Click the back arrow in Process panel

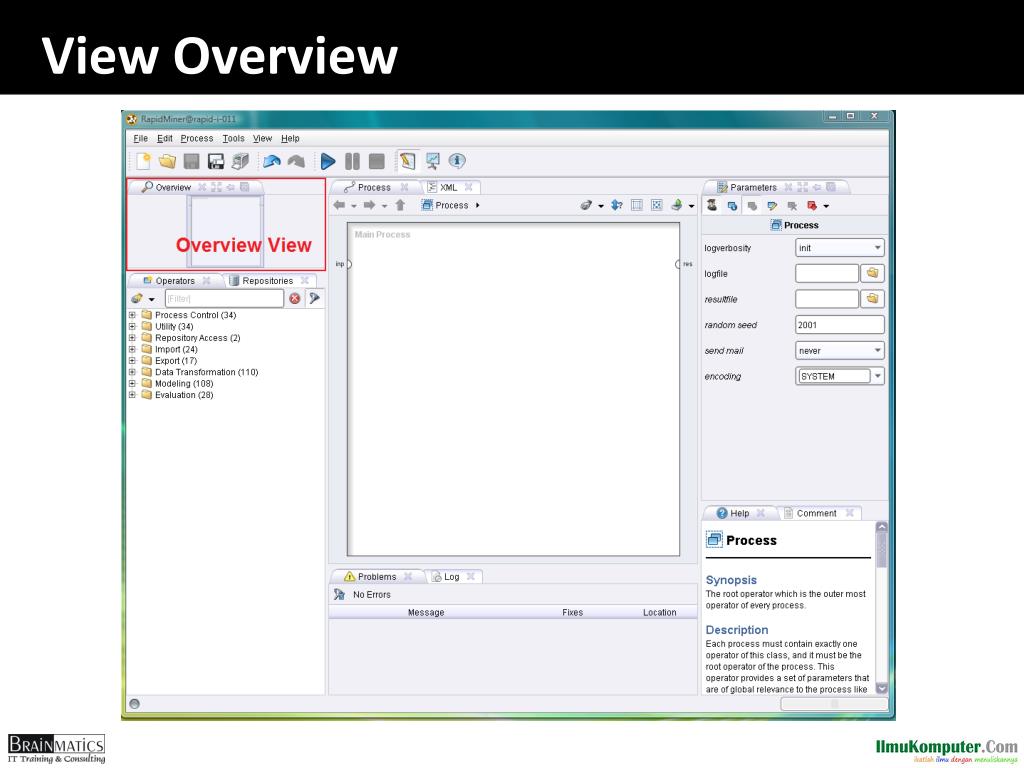pos(339,205)
